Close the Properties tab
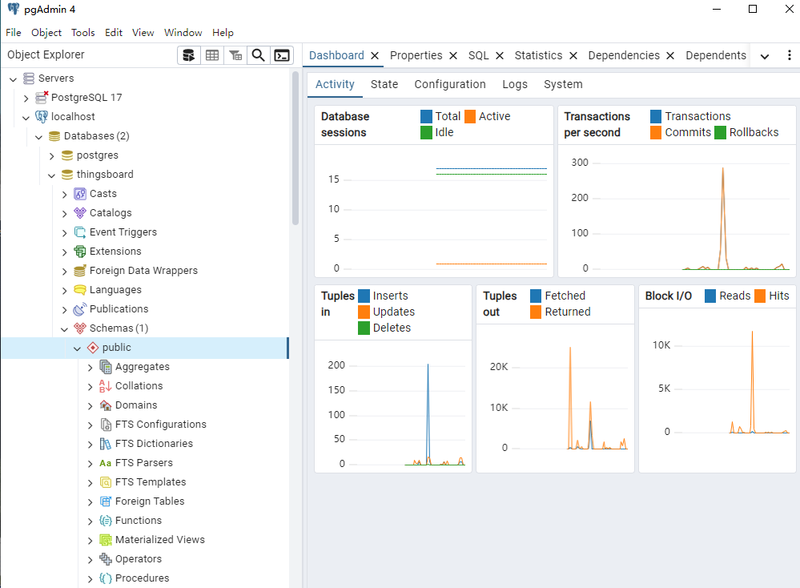 point(453,56)
